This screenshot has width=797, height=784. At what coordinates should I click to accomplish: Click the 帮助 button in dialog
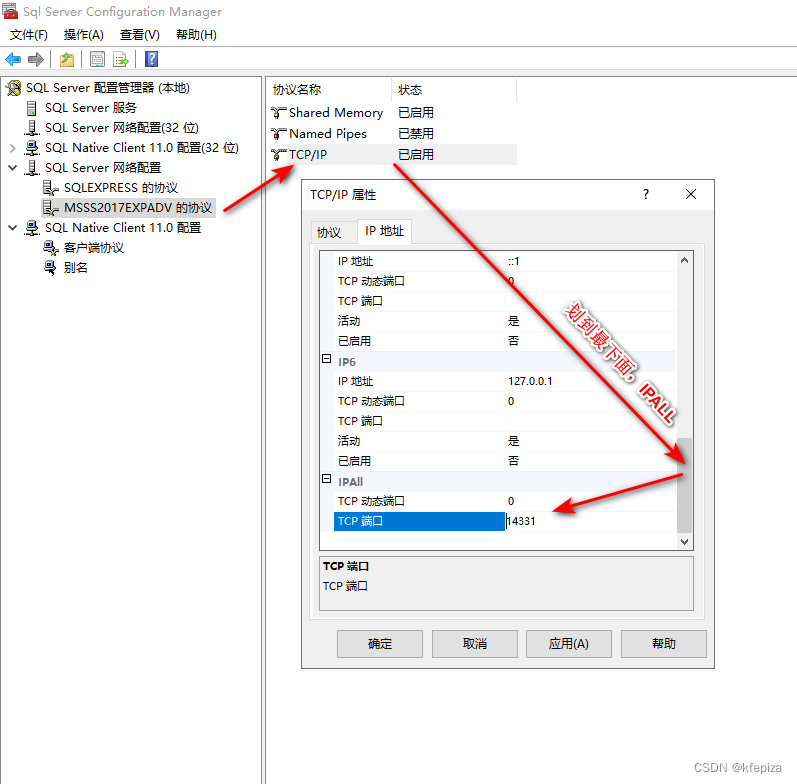(x=664, y=644)
